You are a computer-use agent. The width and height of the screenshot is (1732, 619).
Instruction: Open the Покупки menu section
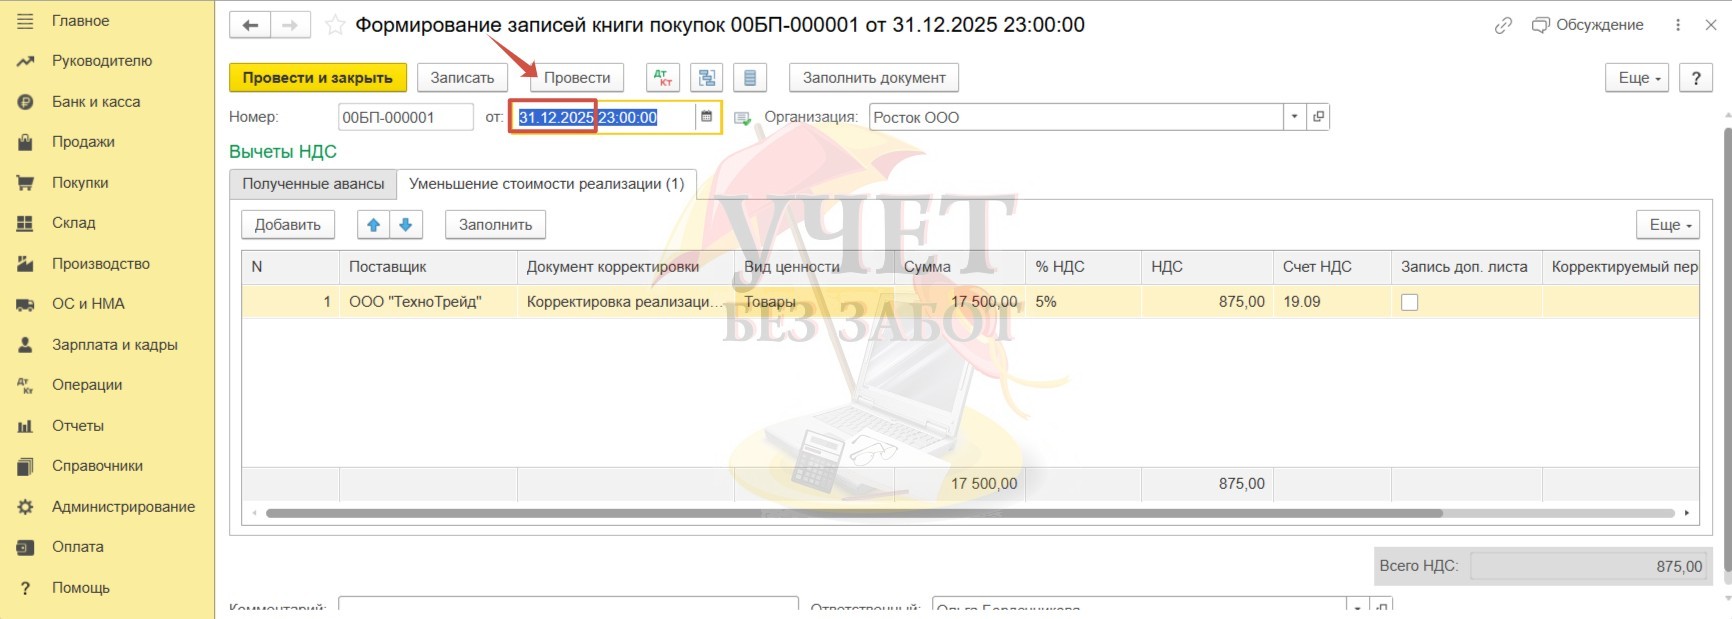click(80, 183)
